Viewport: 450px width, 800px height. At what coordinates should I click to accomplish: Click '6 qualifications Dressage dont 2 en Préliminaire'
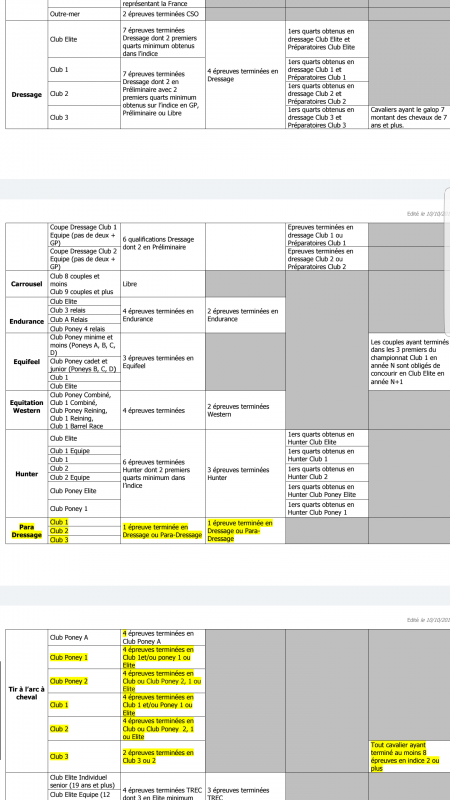tap(163, 243)
